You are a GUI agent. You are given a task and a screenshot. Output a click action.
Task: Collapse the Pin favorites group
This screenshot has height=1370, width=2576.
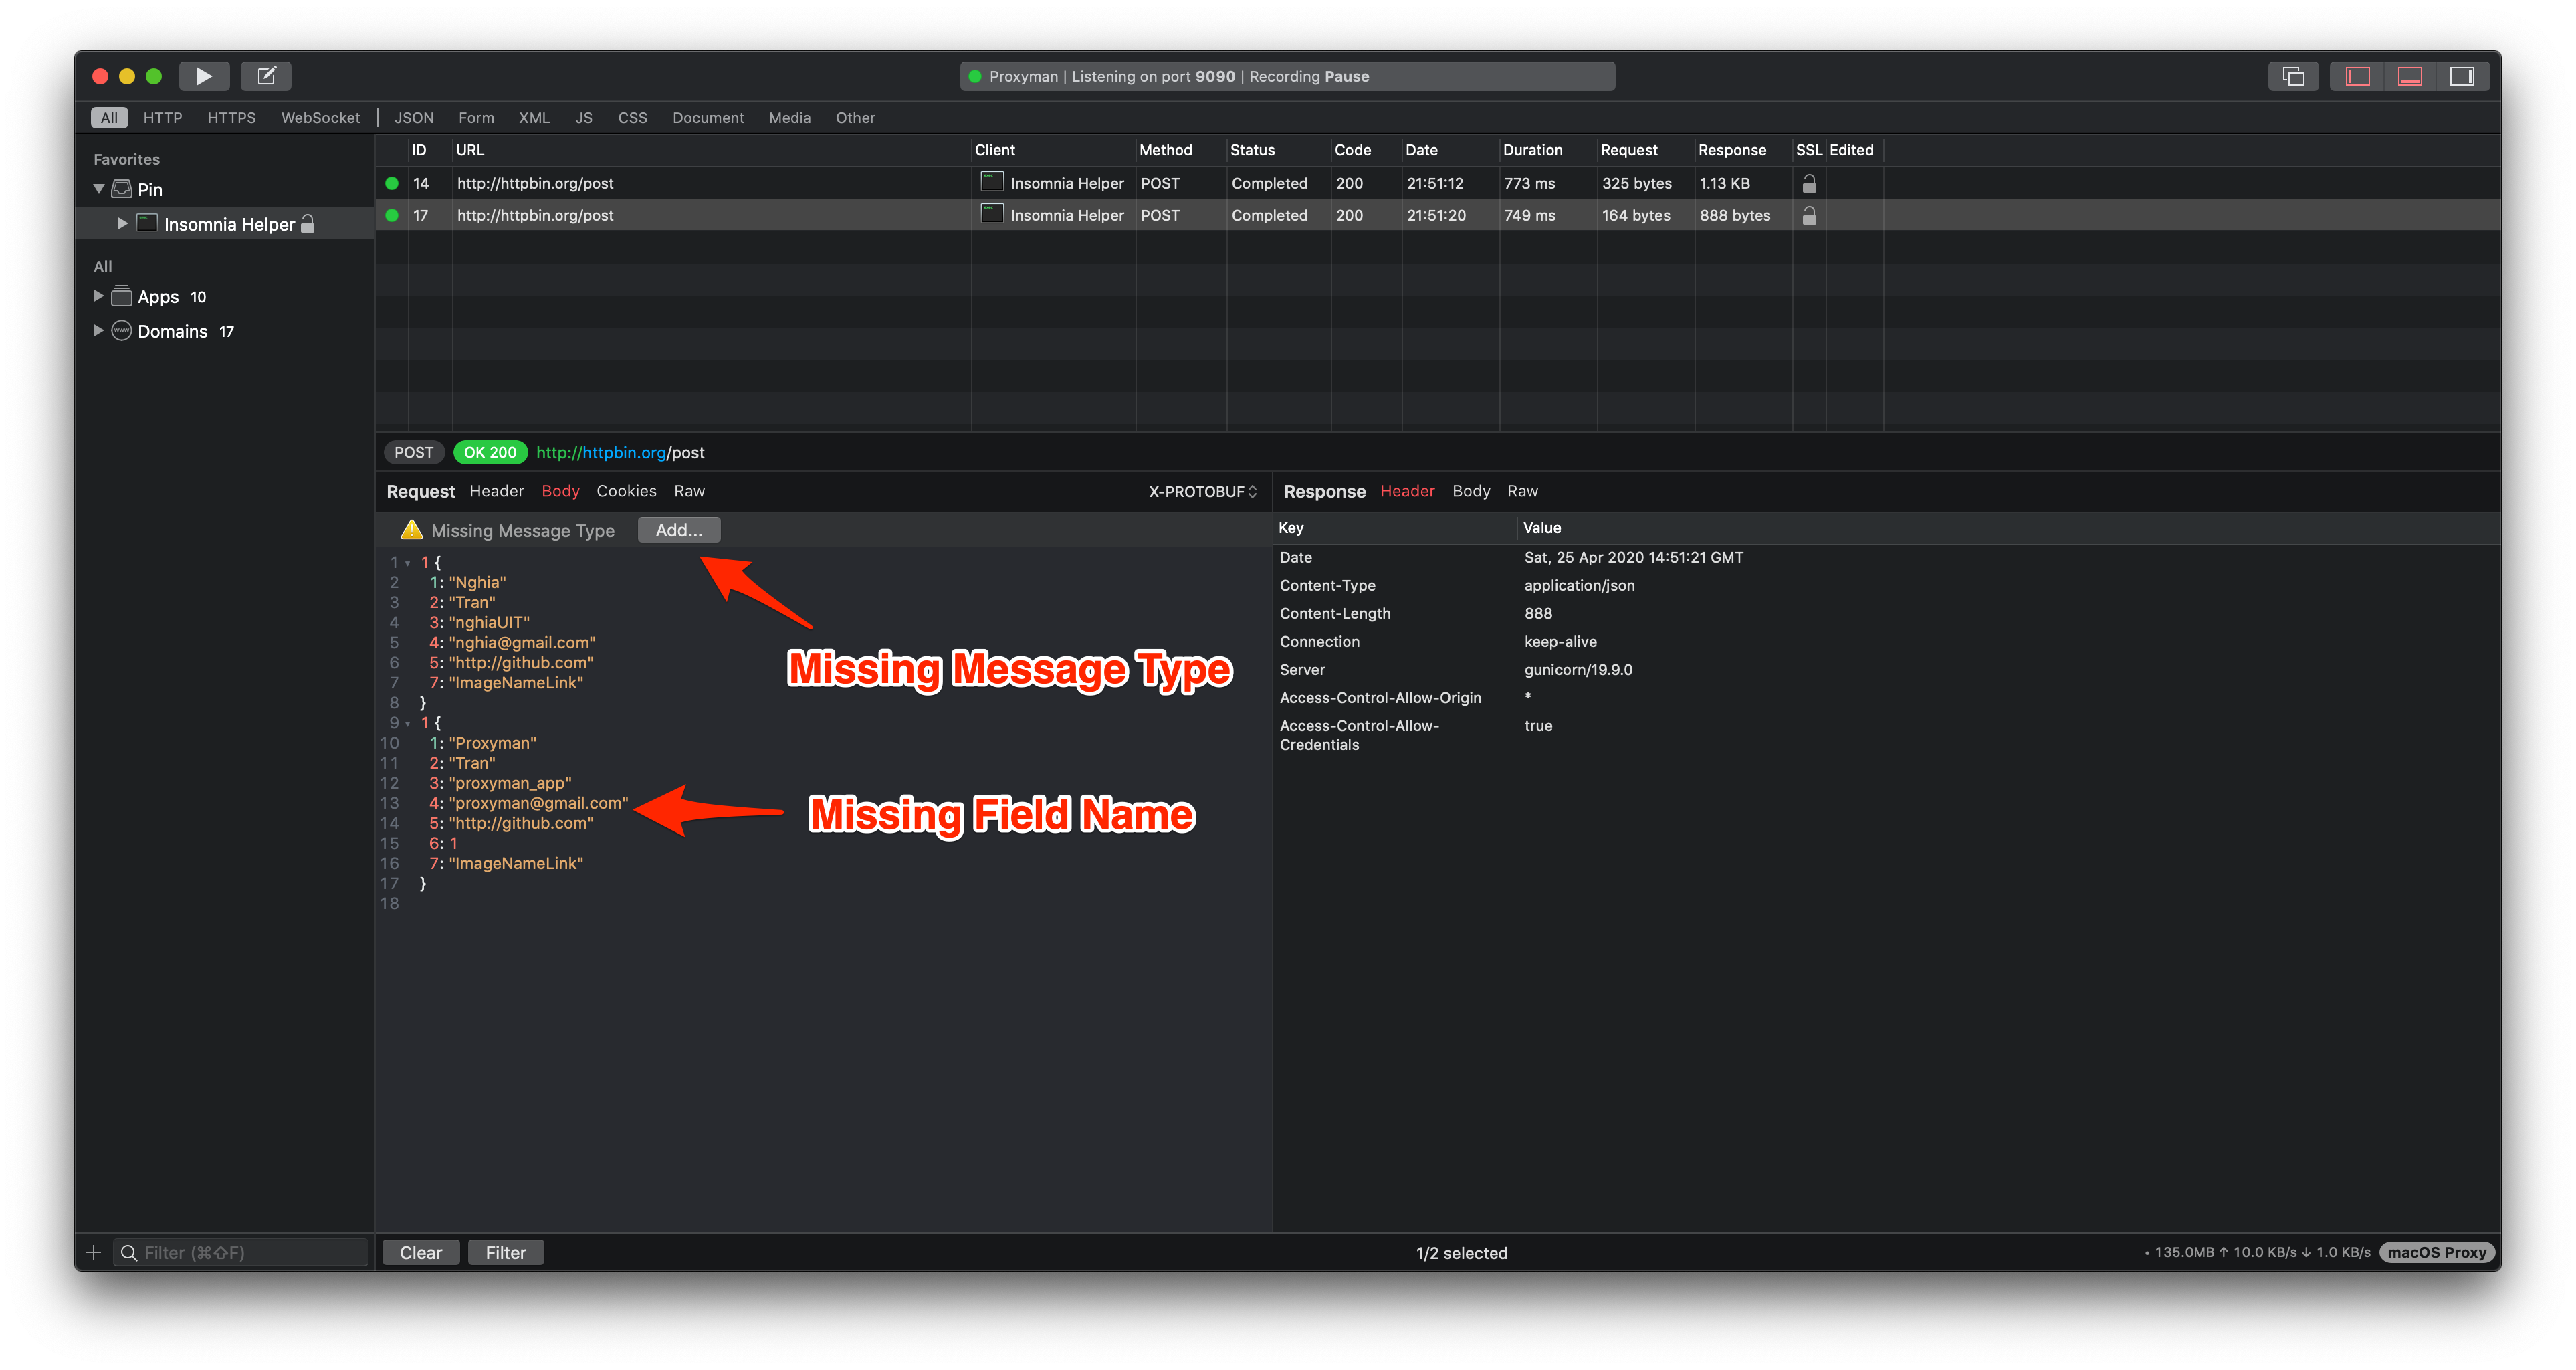[99, 189]
